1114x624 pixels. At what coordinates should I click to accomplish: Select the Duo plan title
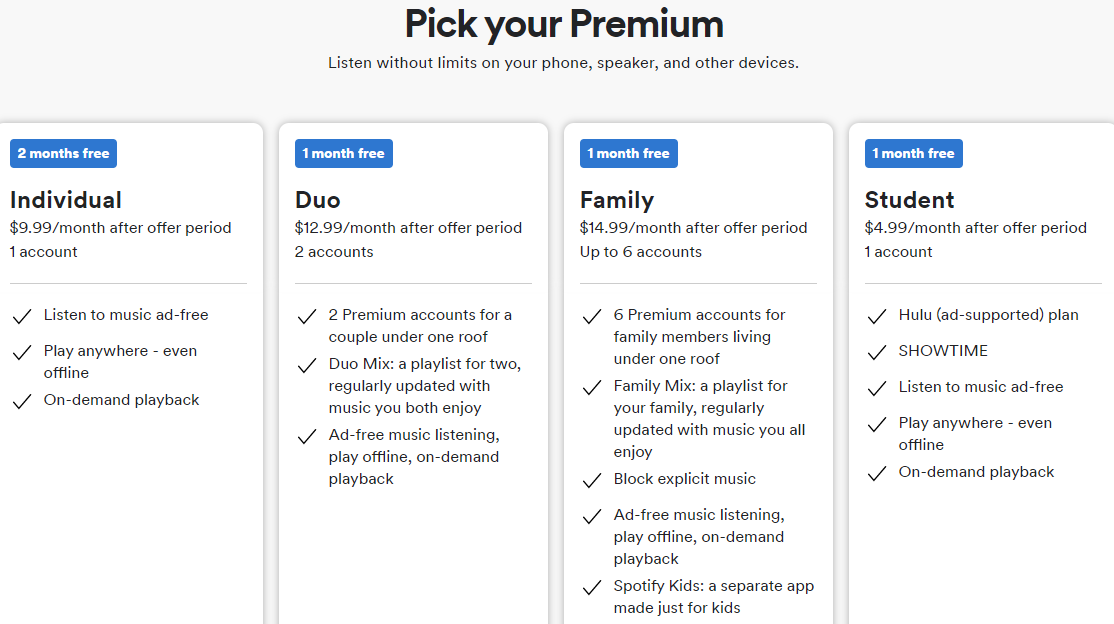(318, 200)
